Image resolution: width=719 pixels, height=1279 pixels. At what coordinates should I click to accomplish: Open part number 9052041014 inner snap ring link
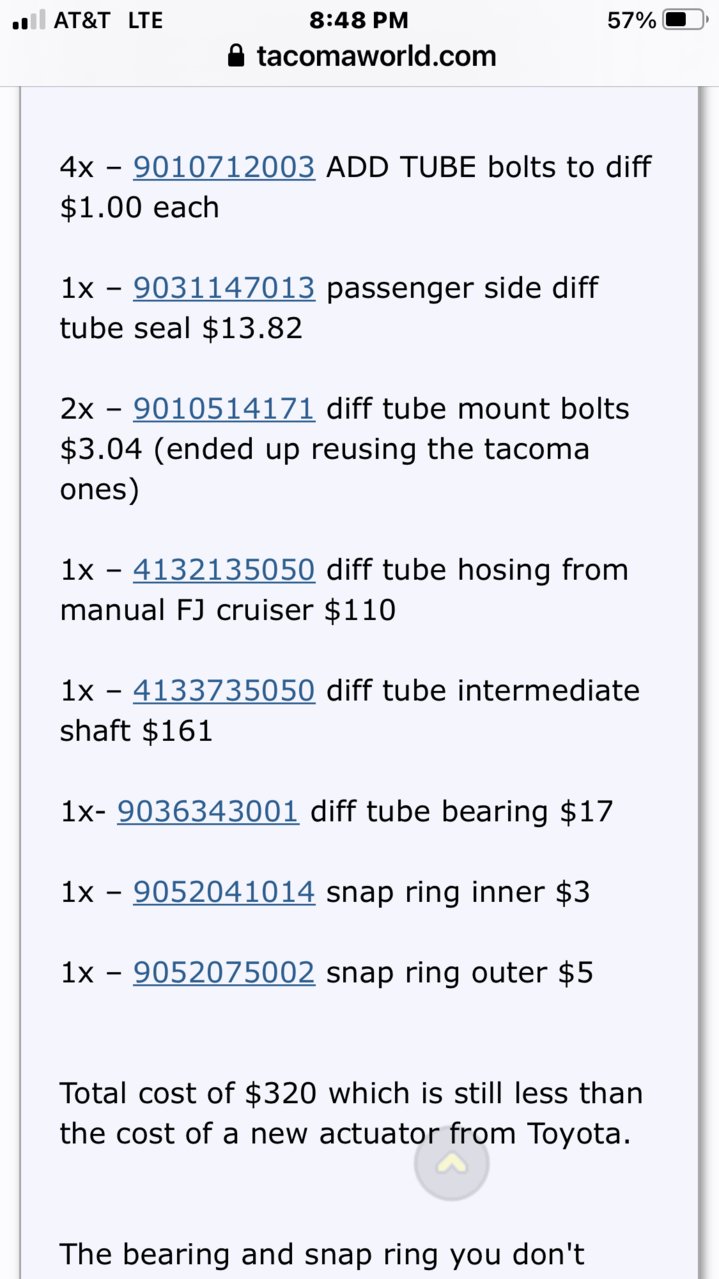click(x=224, y=892)
